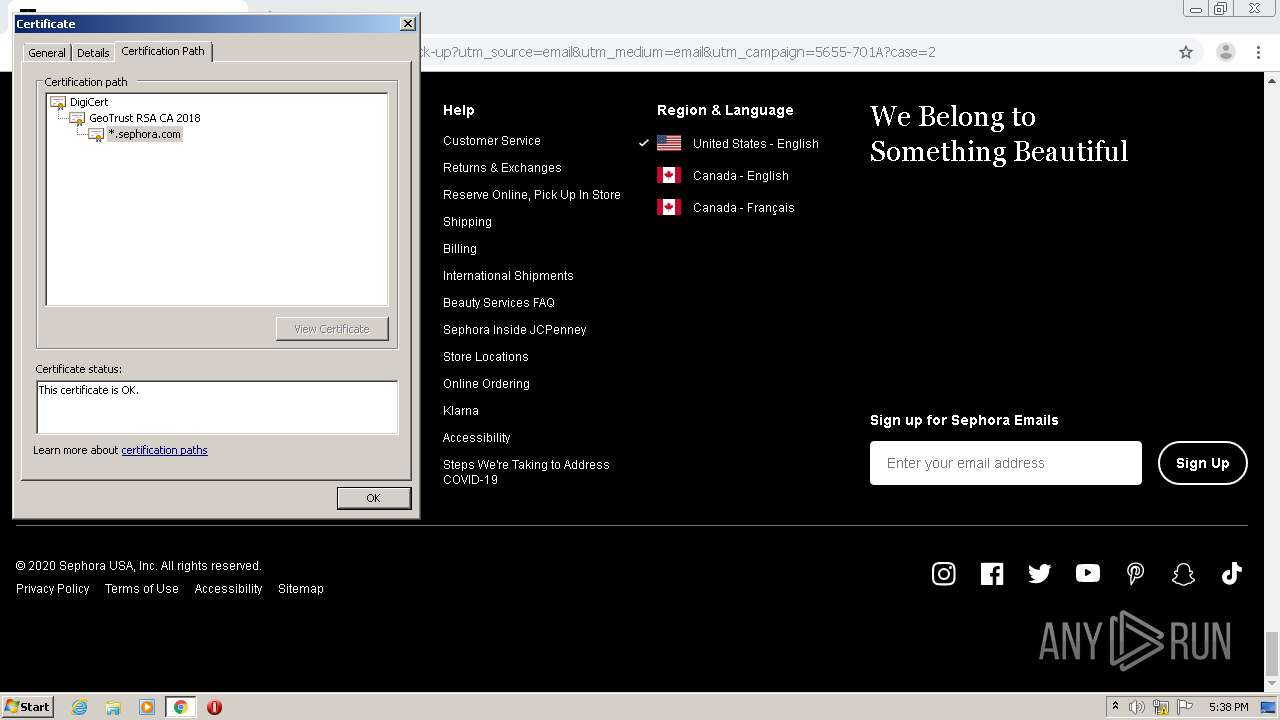Viewport: 1280px width, 720px height.
Task: Open International Shipments link
Action: (x=508, y=276)
